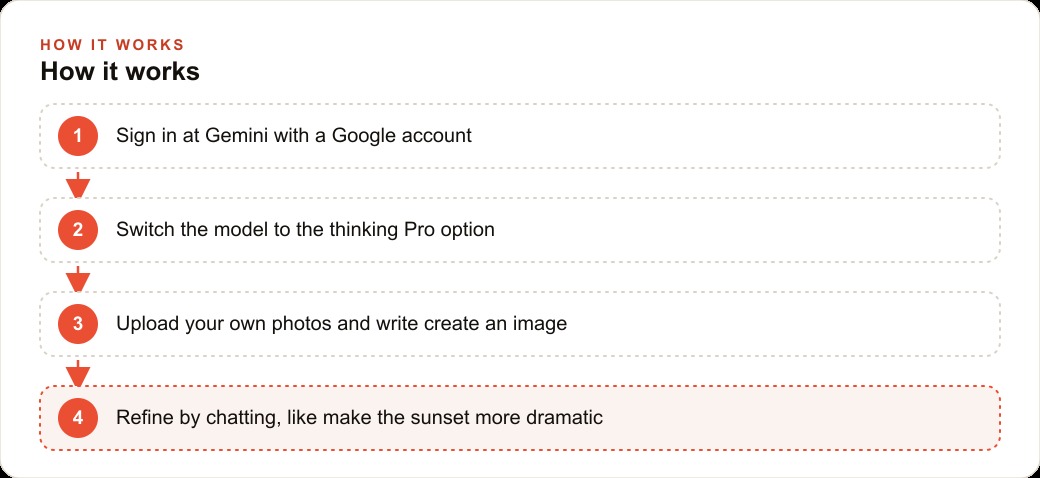
Task: Select the 'Sign in at Gemini' step text
Action: [x=294, y=136]
